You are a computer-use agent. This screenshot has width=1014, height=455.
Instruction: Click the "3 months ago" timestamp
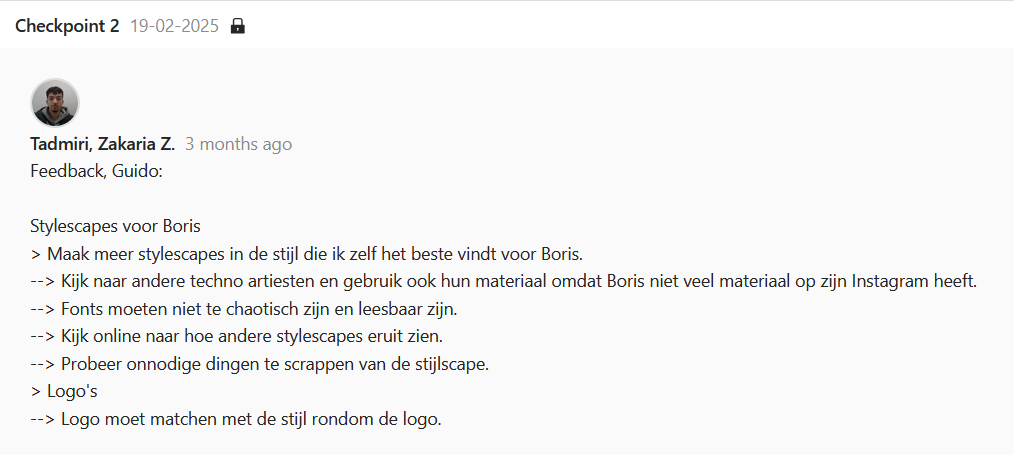pyautogui.click(x=239, y=144)
